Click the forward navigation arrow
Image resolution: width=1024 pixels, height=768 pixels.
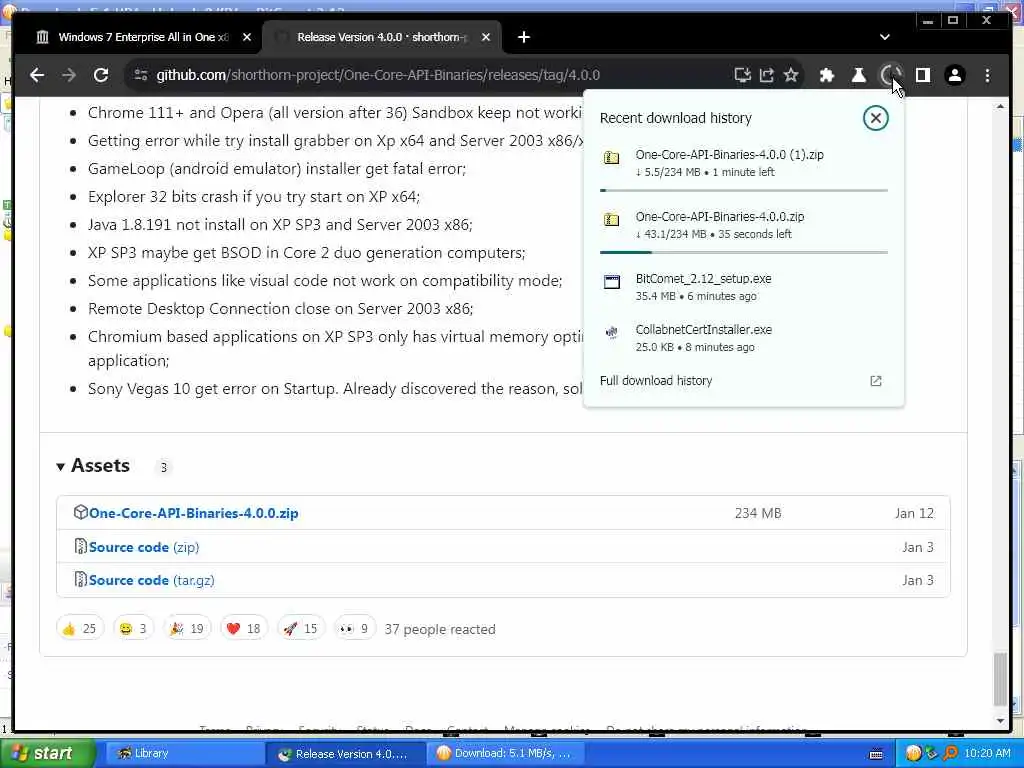(x=69, y=75)
